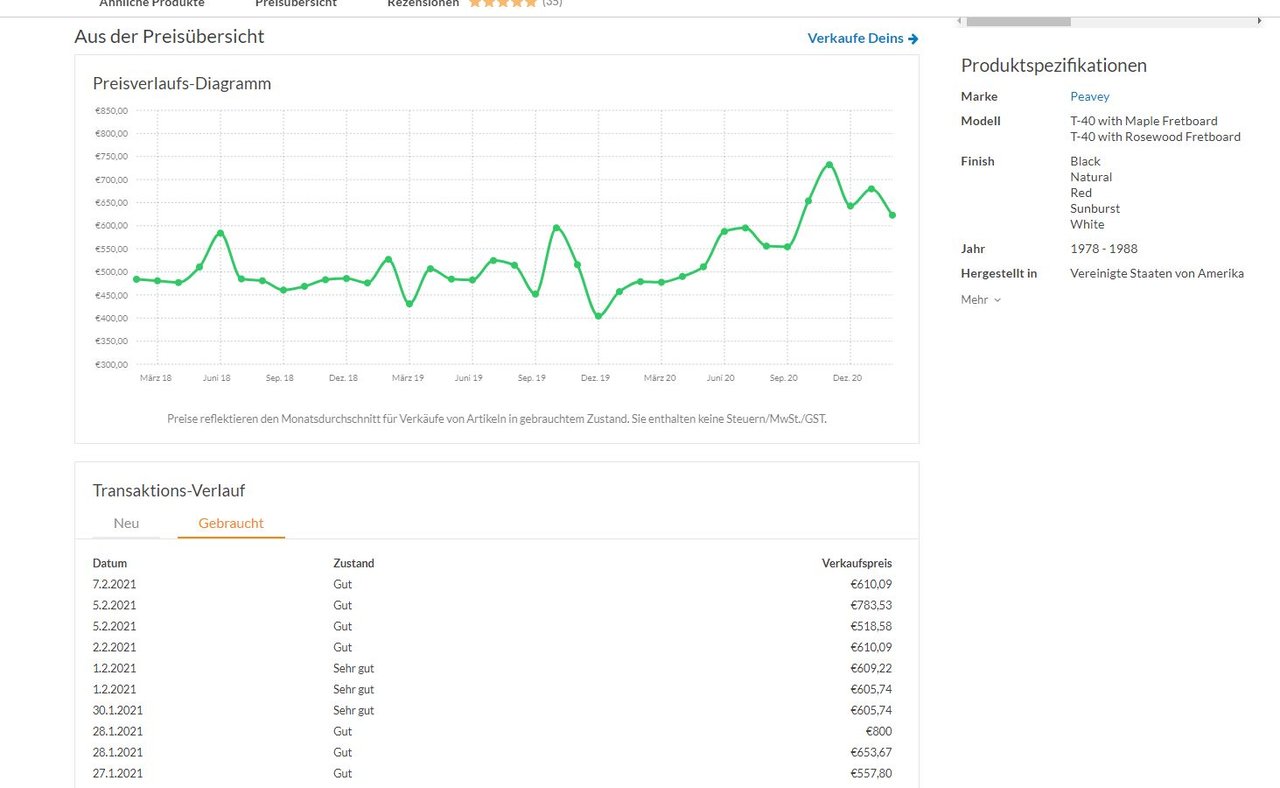1280x788 pixels.
Task: Switch to the Neu transactions tab
Action: (126, 523)
